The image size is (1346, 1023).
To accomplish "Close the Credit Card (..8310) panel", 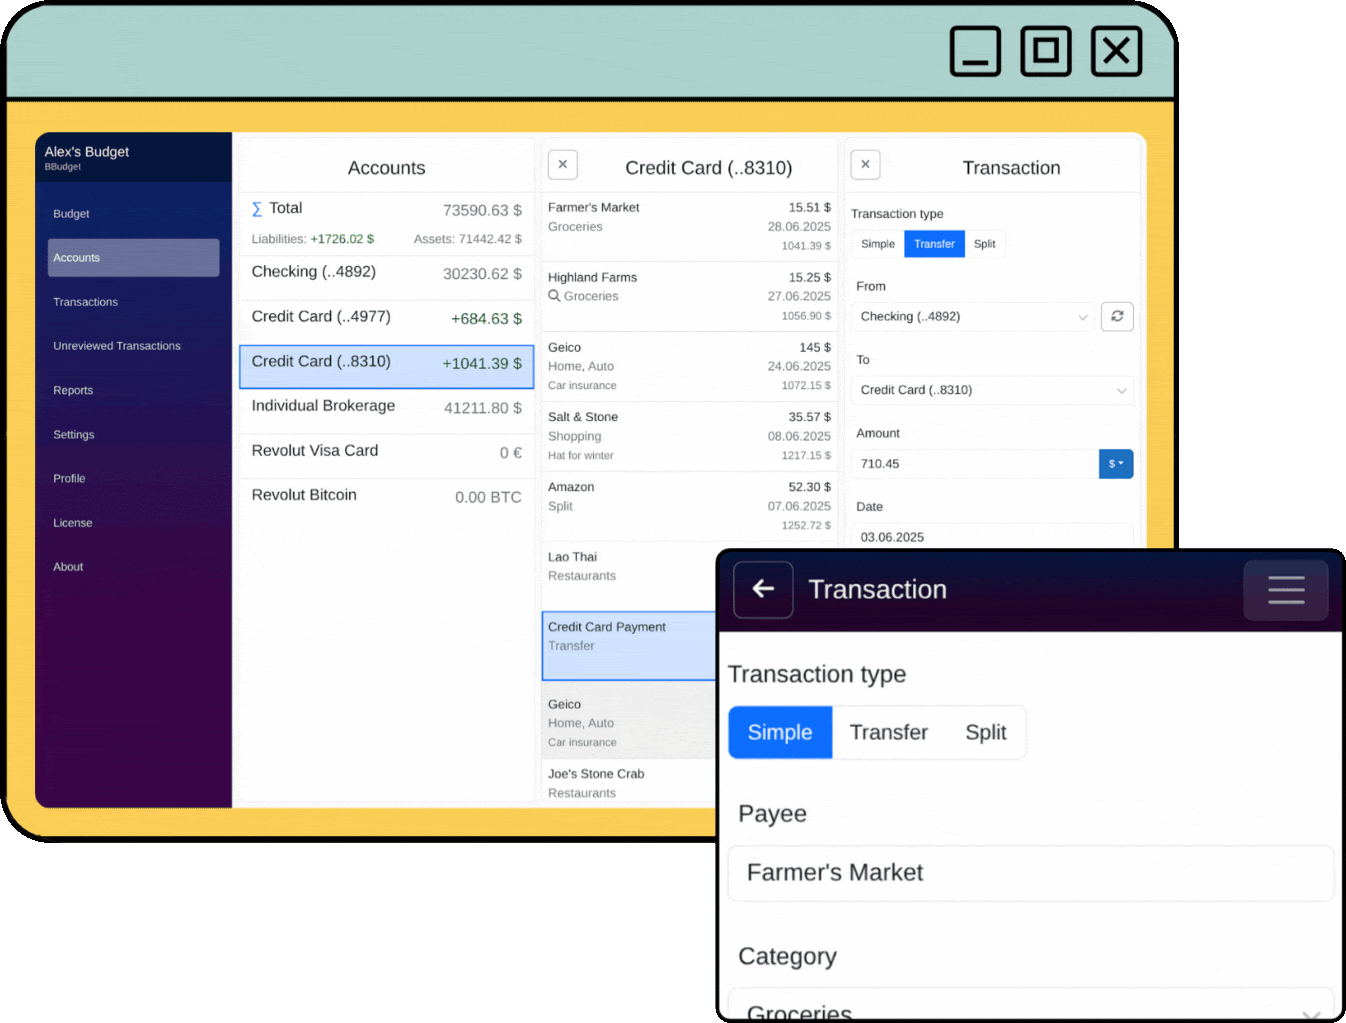I will click(x=562, y=164).
